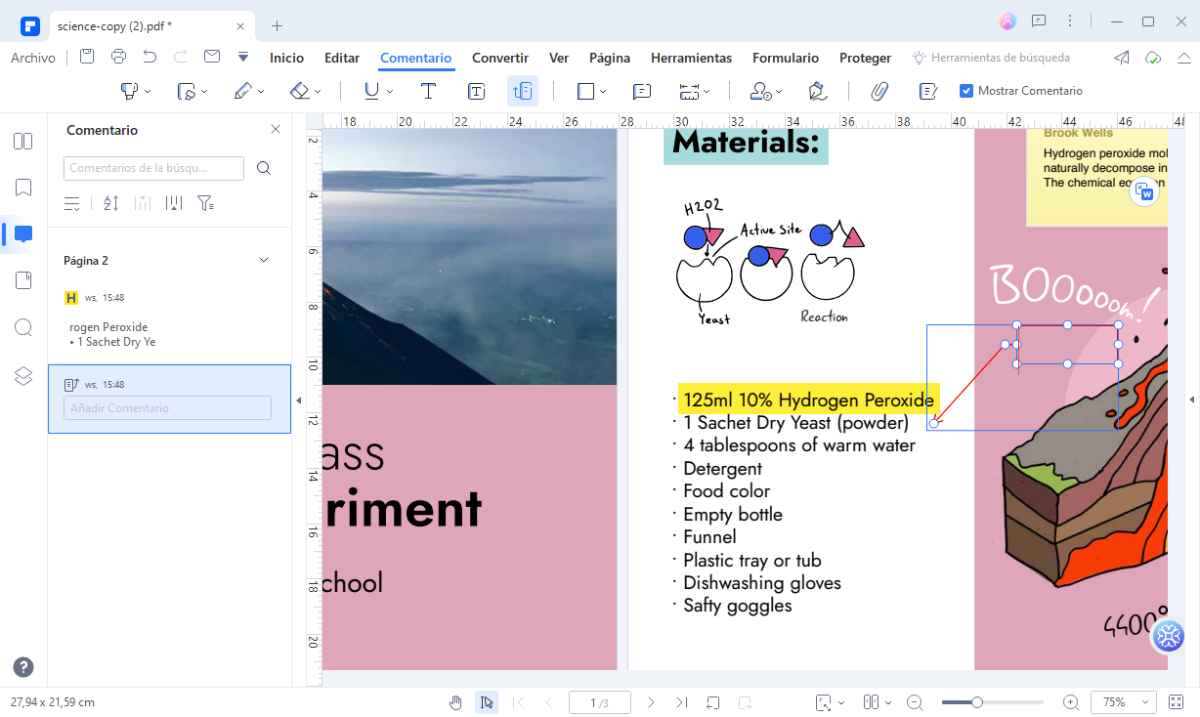Uncheck the Mostrar Comentario checkbox
1200x717 pixels.
pos(966,90)
